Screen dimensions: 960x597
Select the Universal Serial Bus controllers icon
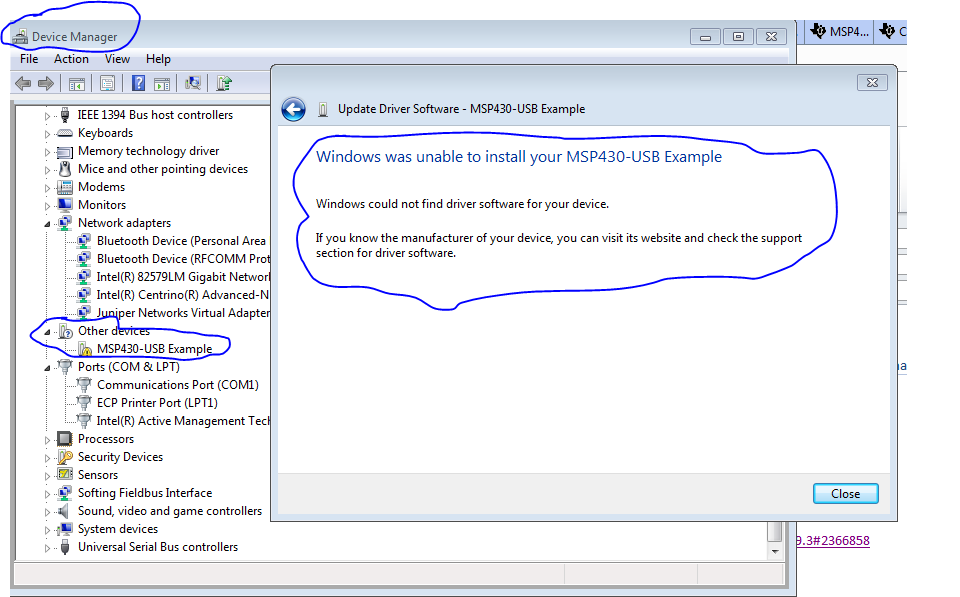[x=65, y=547]
